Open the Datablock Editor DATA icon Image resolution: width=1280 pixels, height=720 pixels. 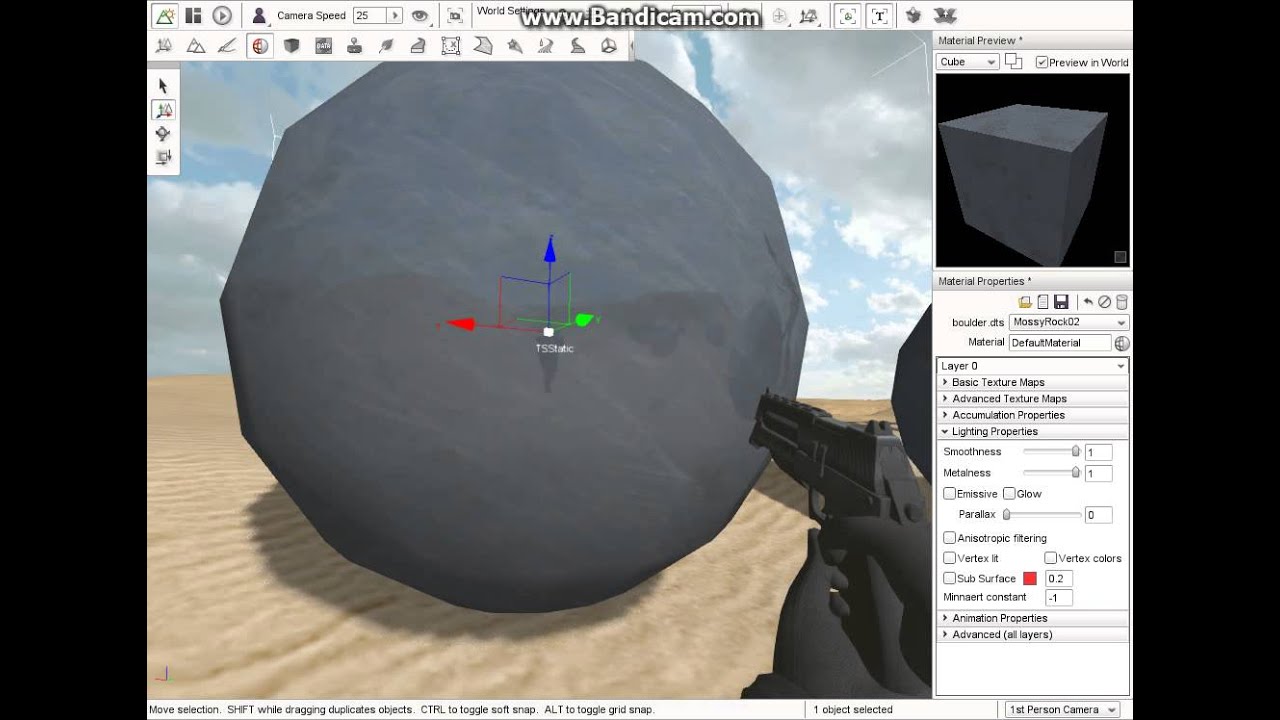[x=323, y=45]
